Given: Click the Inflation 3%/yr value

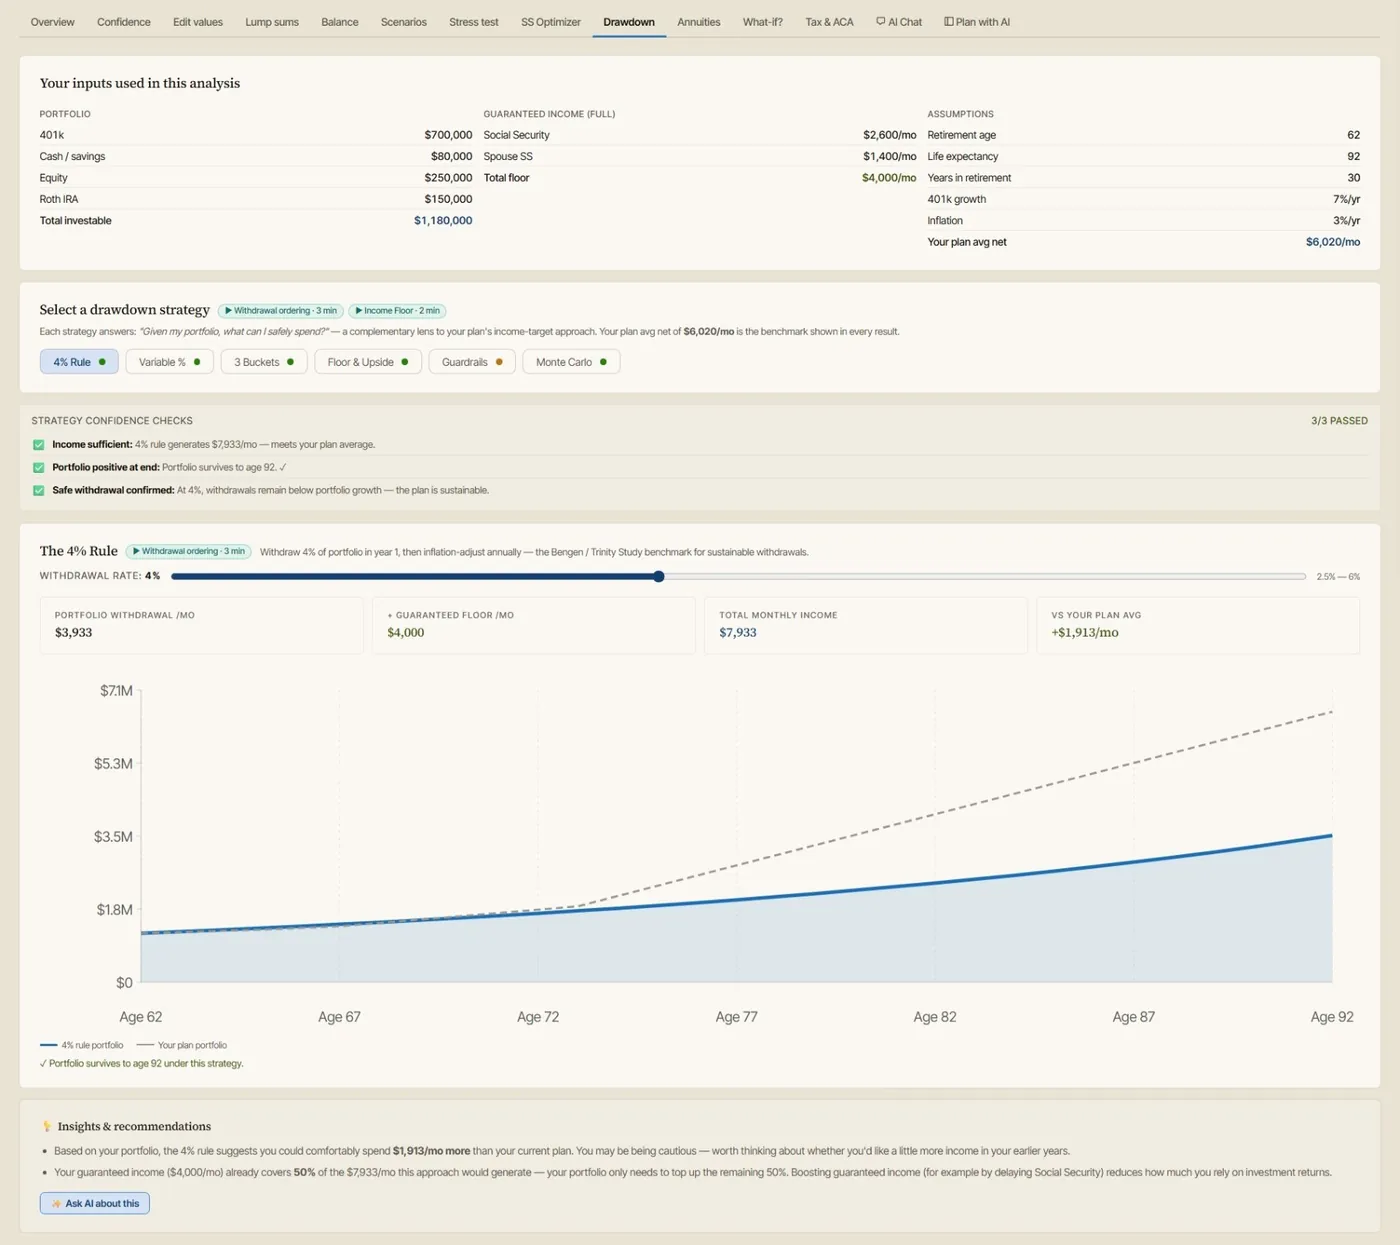Looking at the screenshot, I should click(x=1346, y=221).
